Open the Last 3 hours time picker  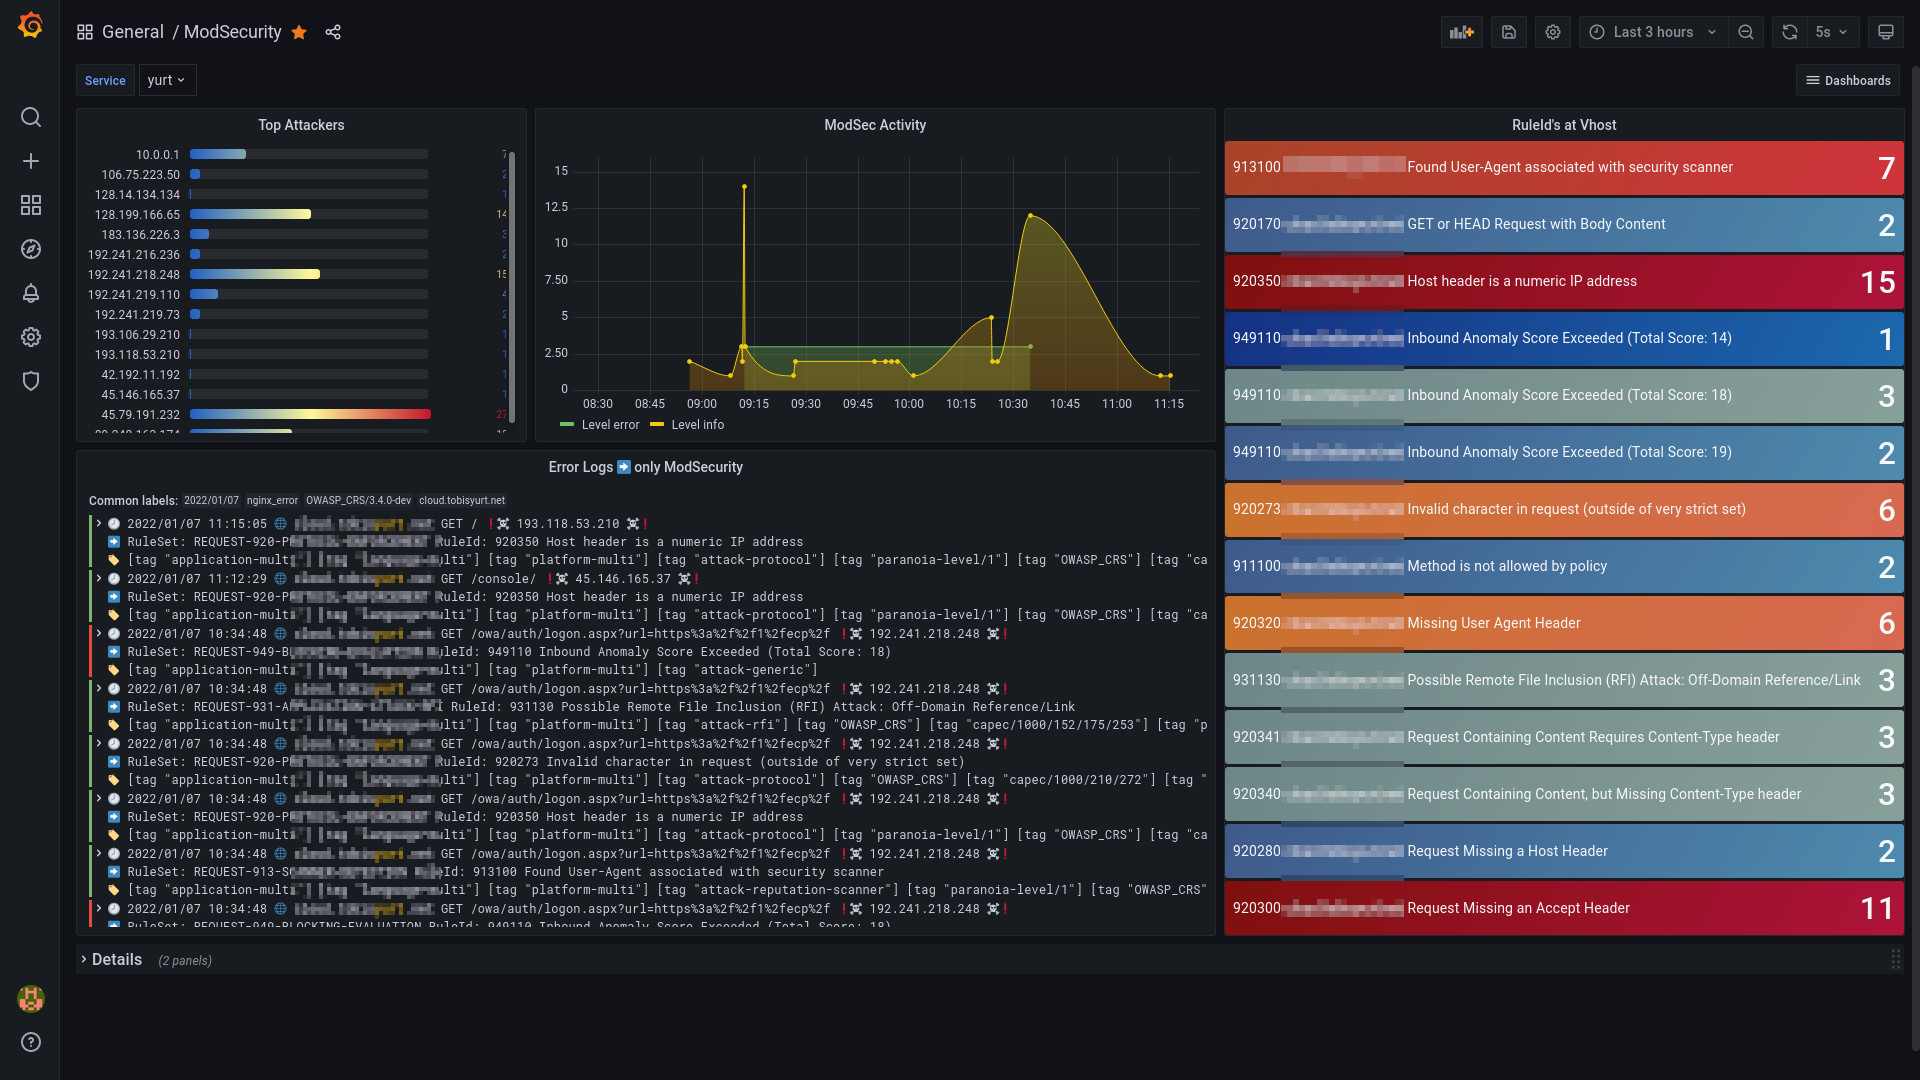click(1652, 32)
